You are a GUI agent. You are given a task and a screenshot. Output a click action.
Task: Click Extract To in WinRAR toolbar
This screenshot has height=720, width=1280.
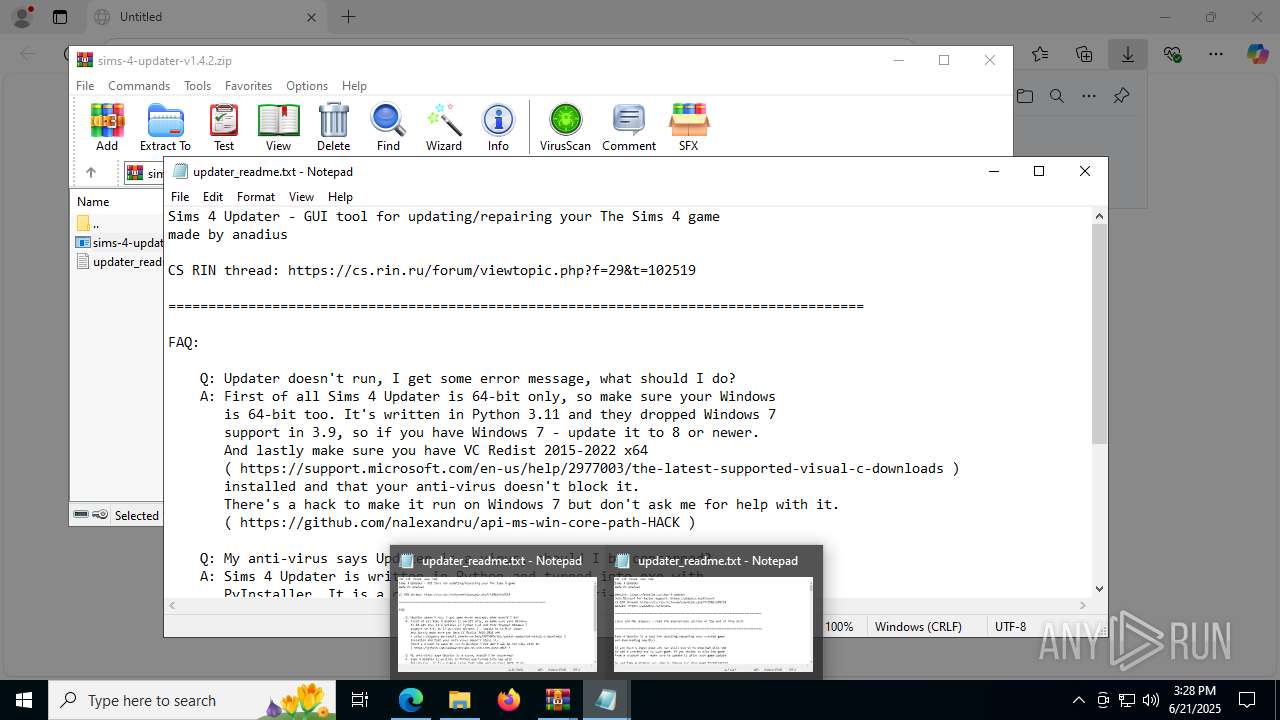[x=165, y=127]
